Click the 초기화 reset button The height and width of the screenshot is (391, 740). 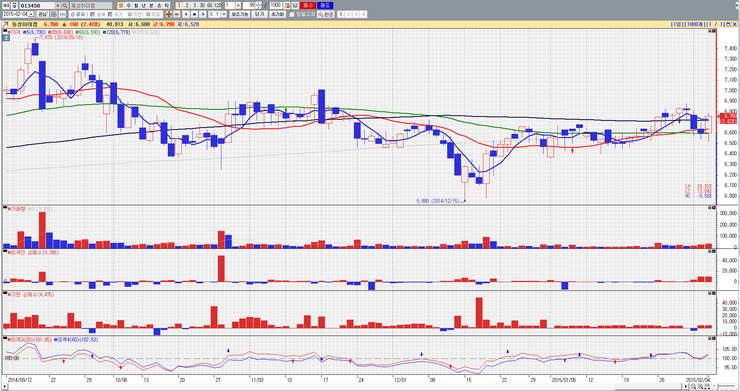[x=277, y=14]
